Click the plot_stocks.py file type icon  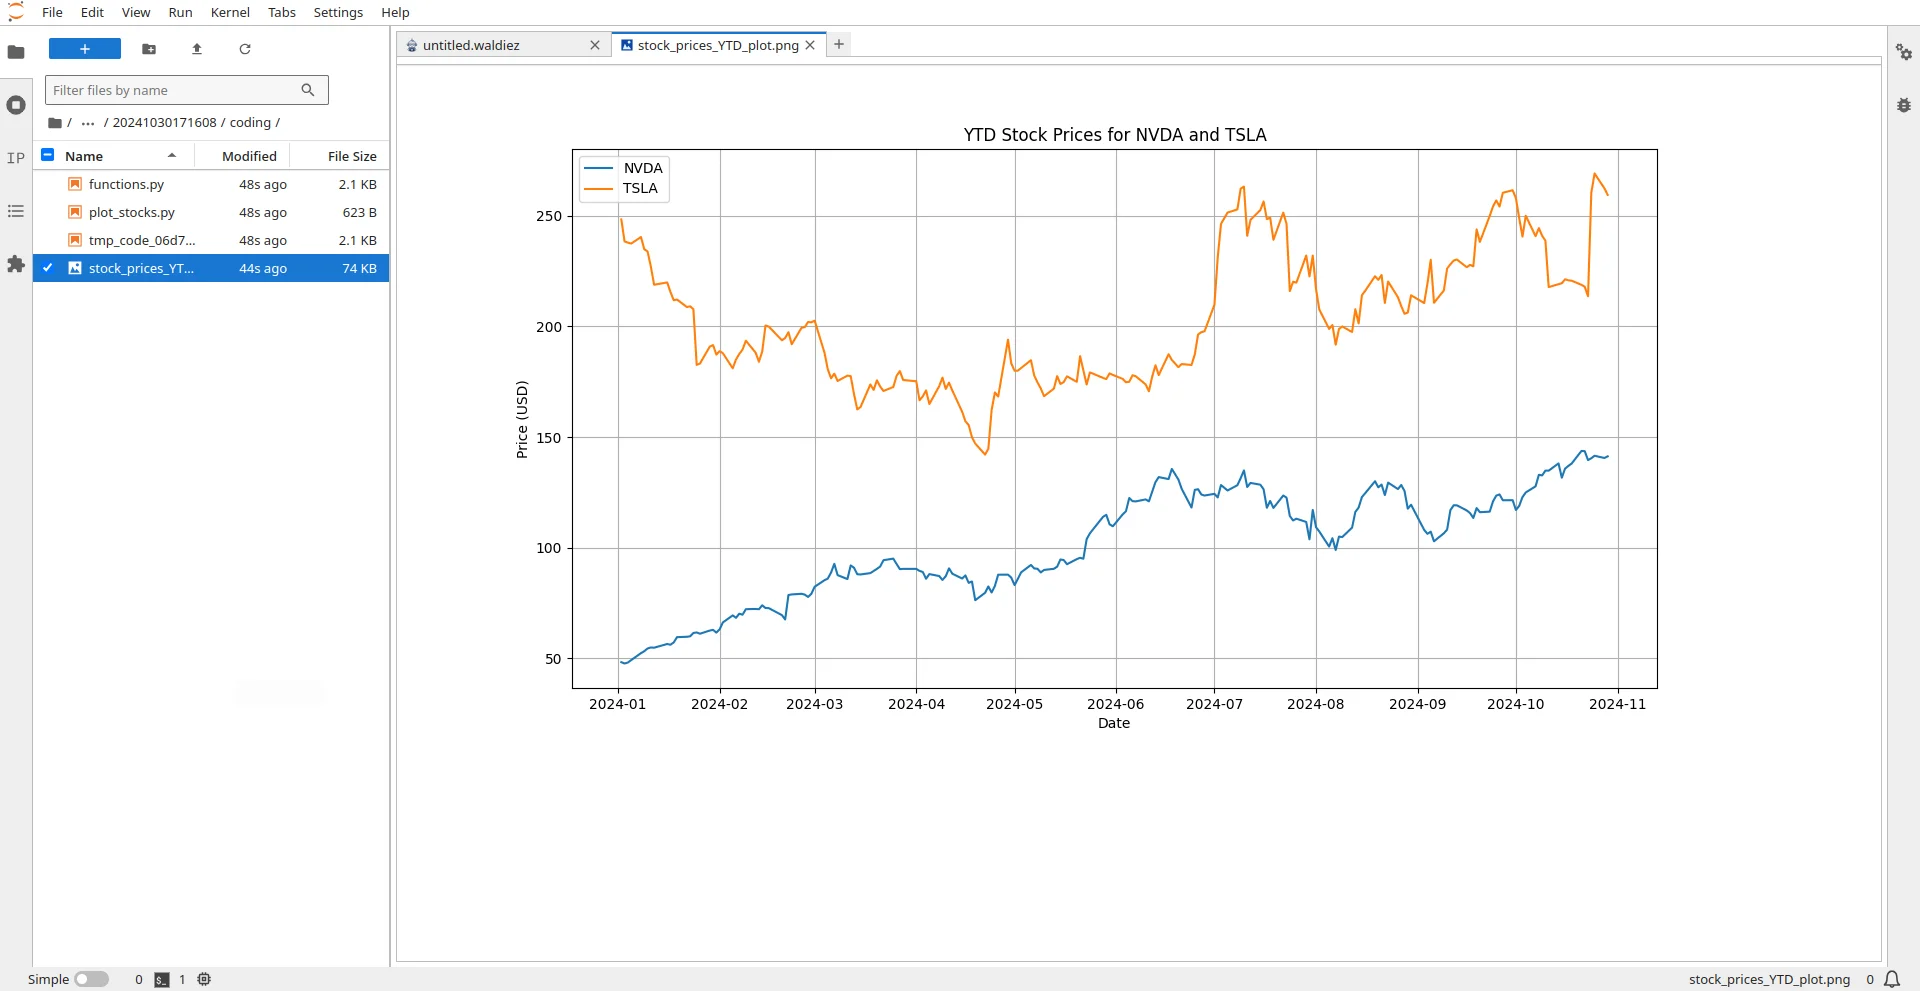pyautogui.click(x=75, y=212)
